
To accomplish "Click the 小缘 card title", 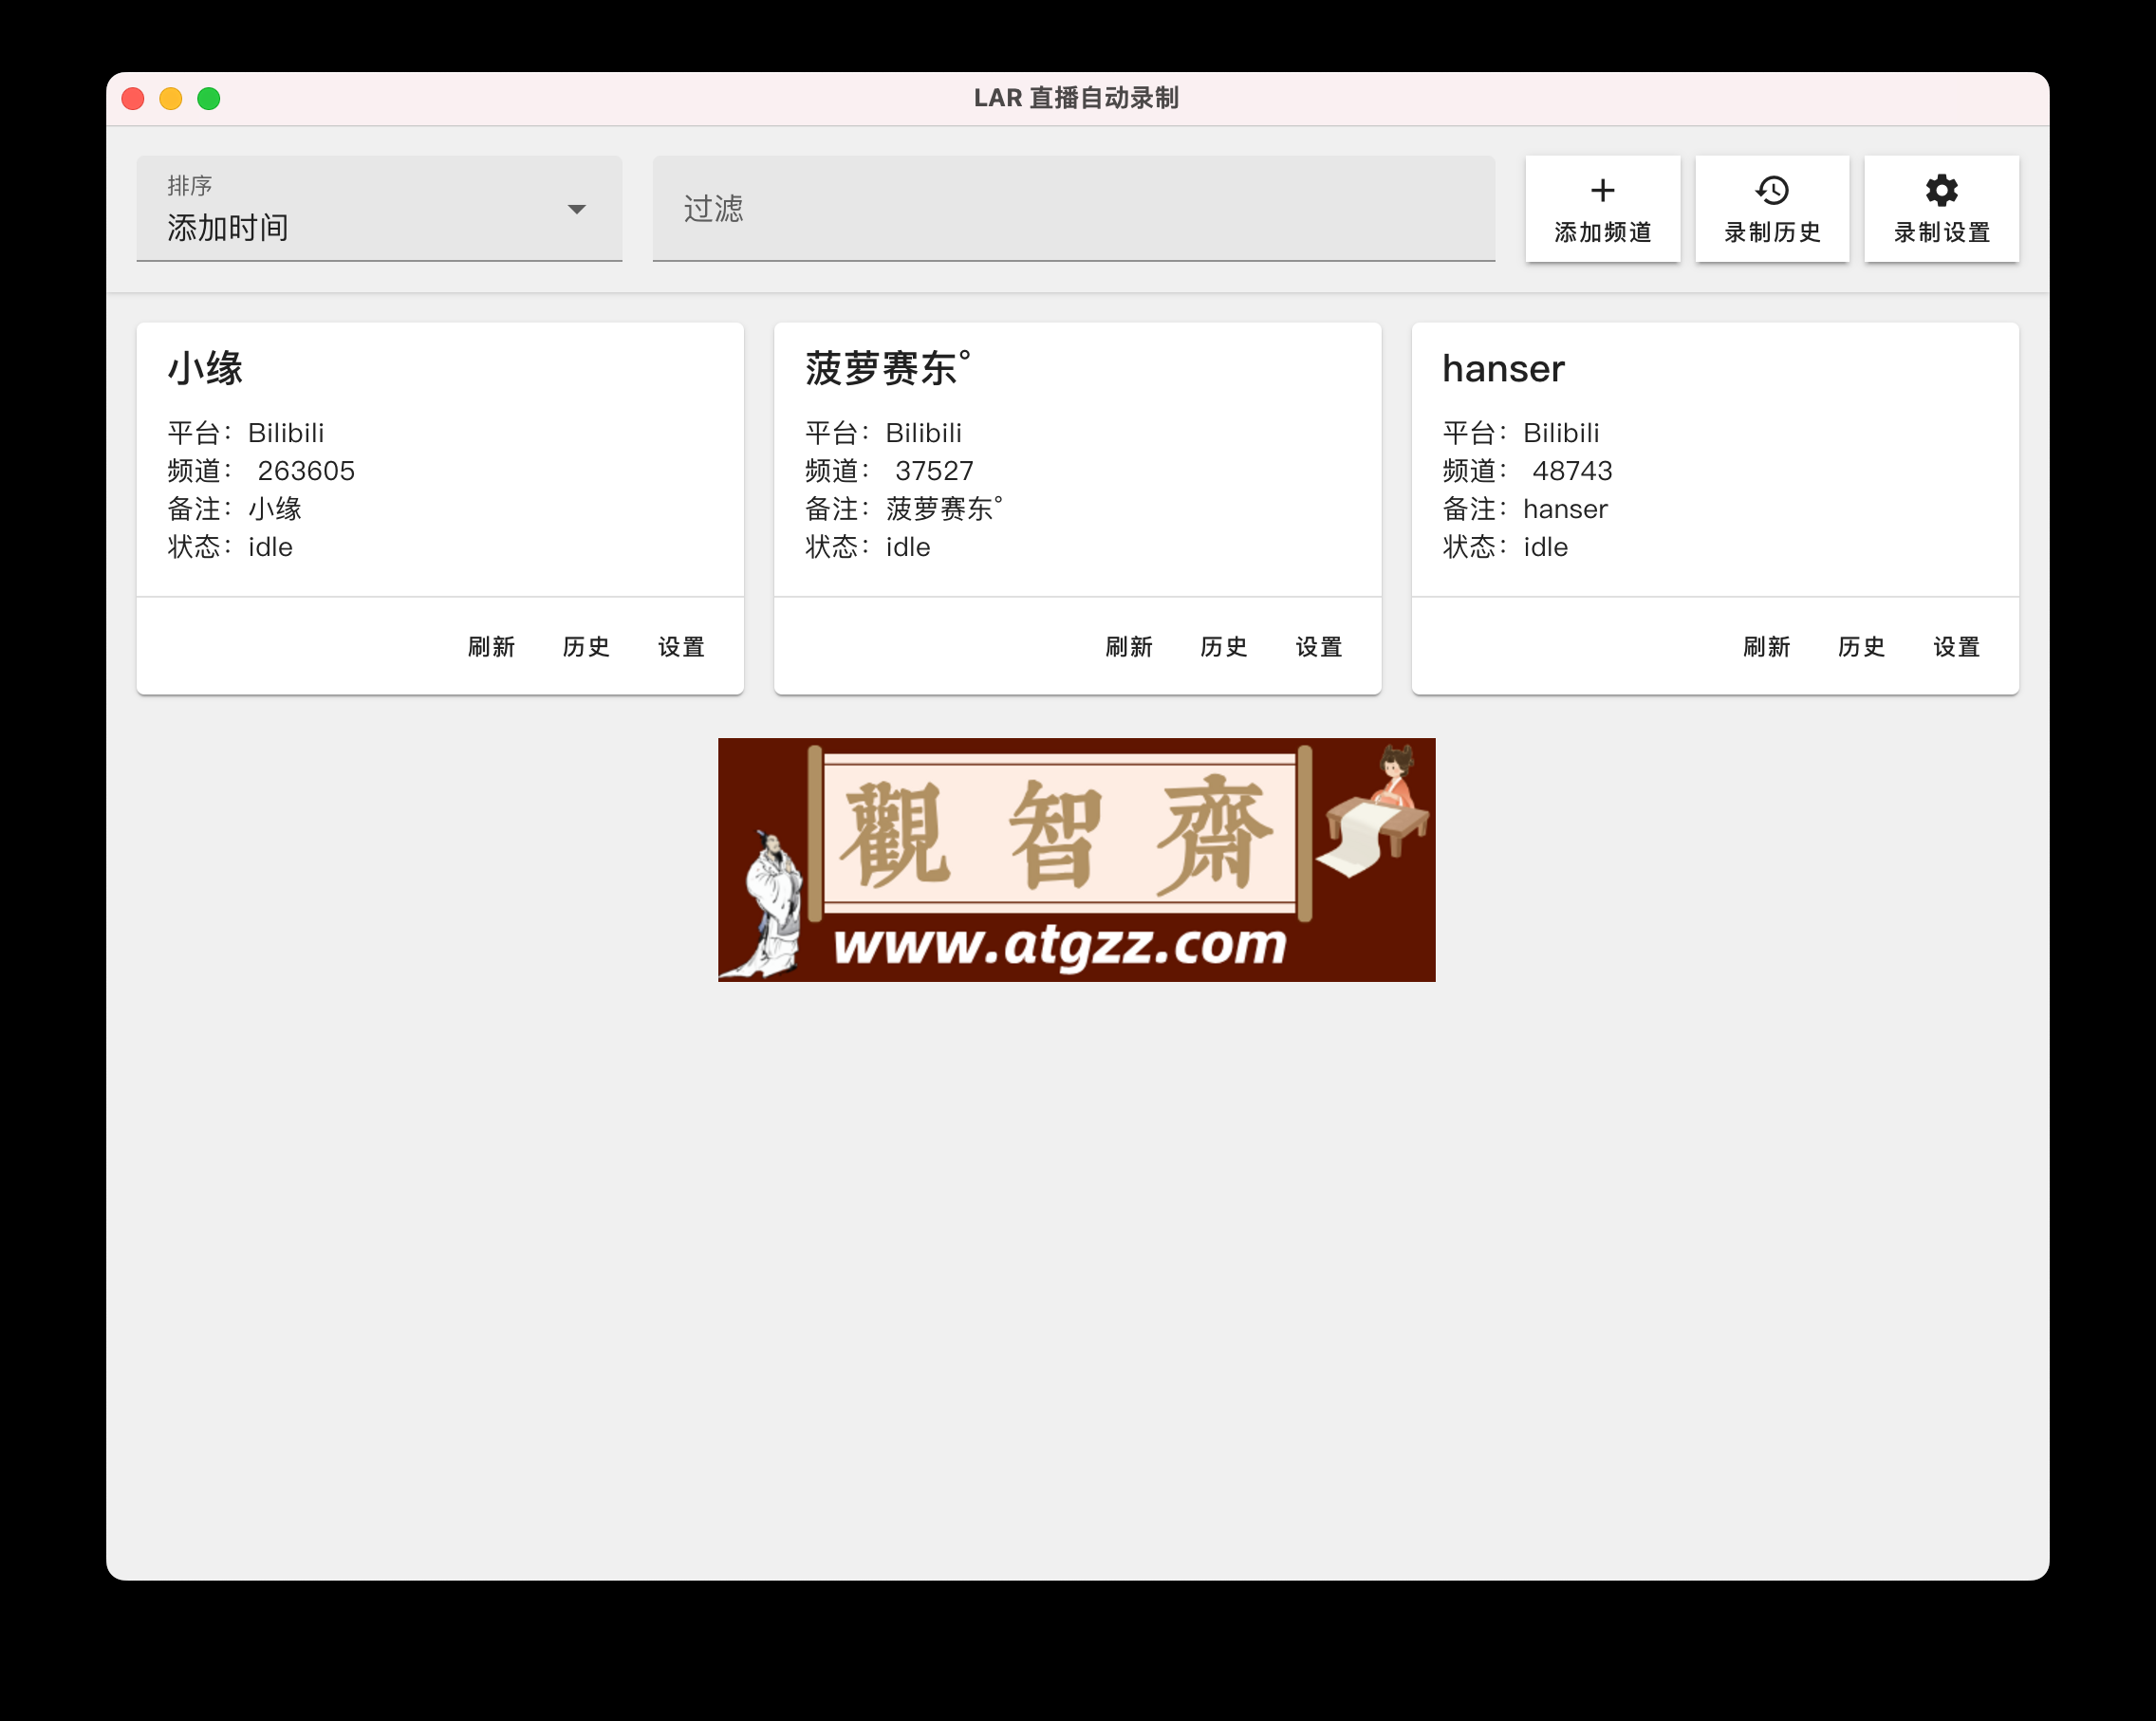I will tap(205, 369).
